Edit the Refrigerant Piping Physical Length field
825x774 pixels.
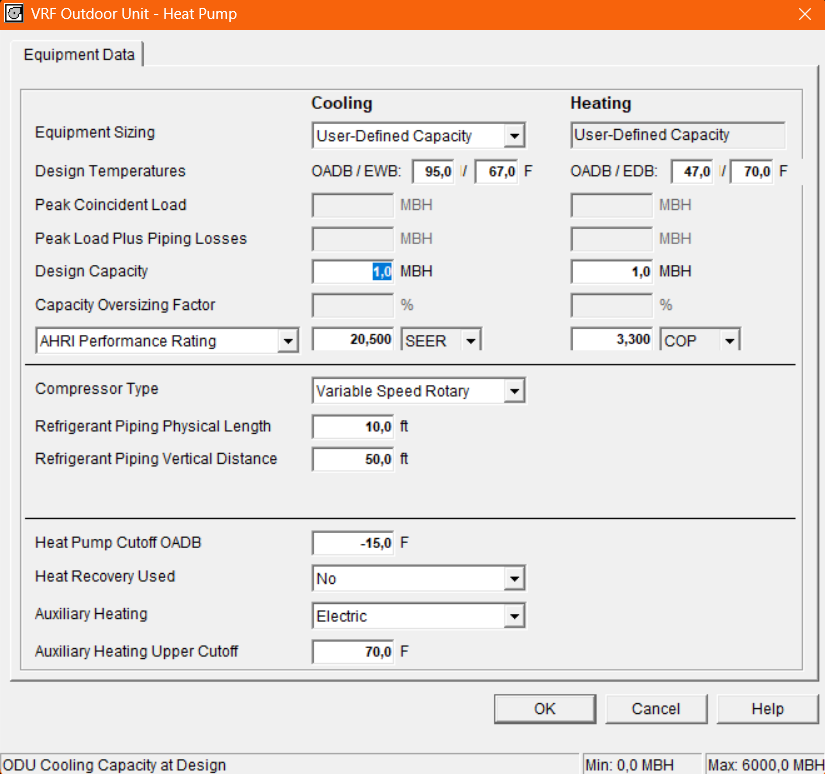pos(353,427)
